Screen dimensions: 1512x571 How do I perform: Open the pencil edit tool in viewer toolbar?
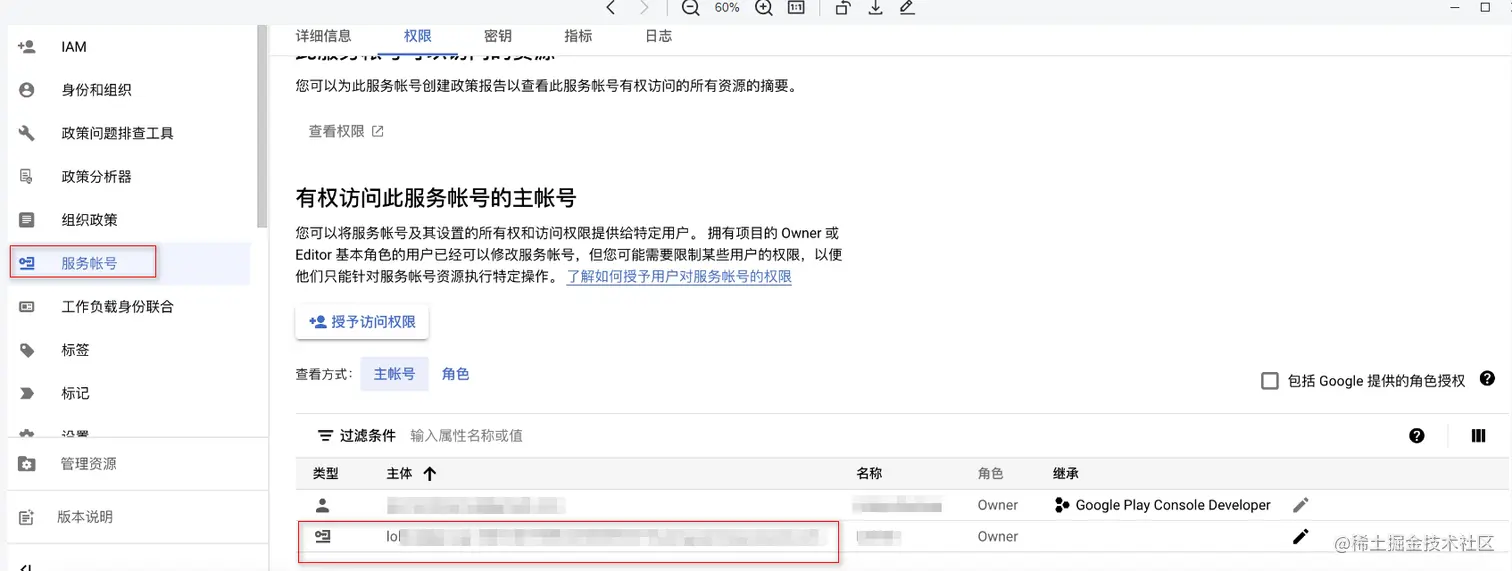[907, 8]
